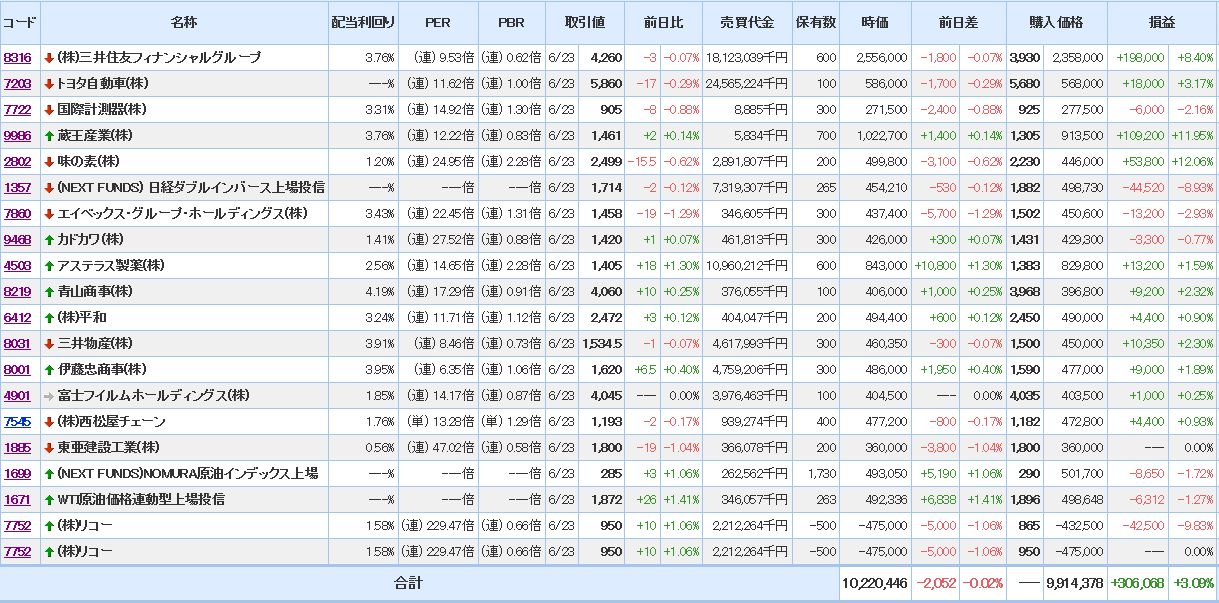Click the red down arrow beside 三井住友フィナンシャルグループ

coord(48,58)
